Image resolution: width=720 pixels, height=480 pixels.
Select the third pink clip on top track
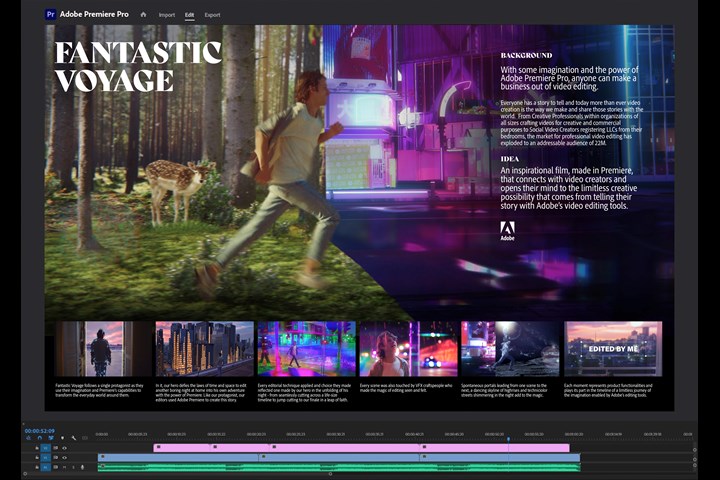point(345,448)
